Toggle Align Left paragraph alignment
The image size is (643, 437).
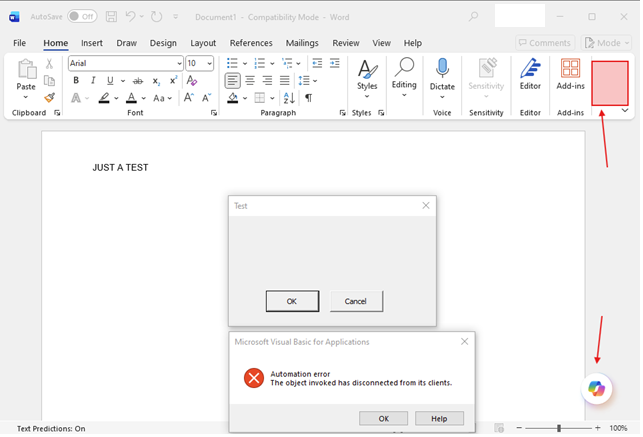click(x=233, y=80)
